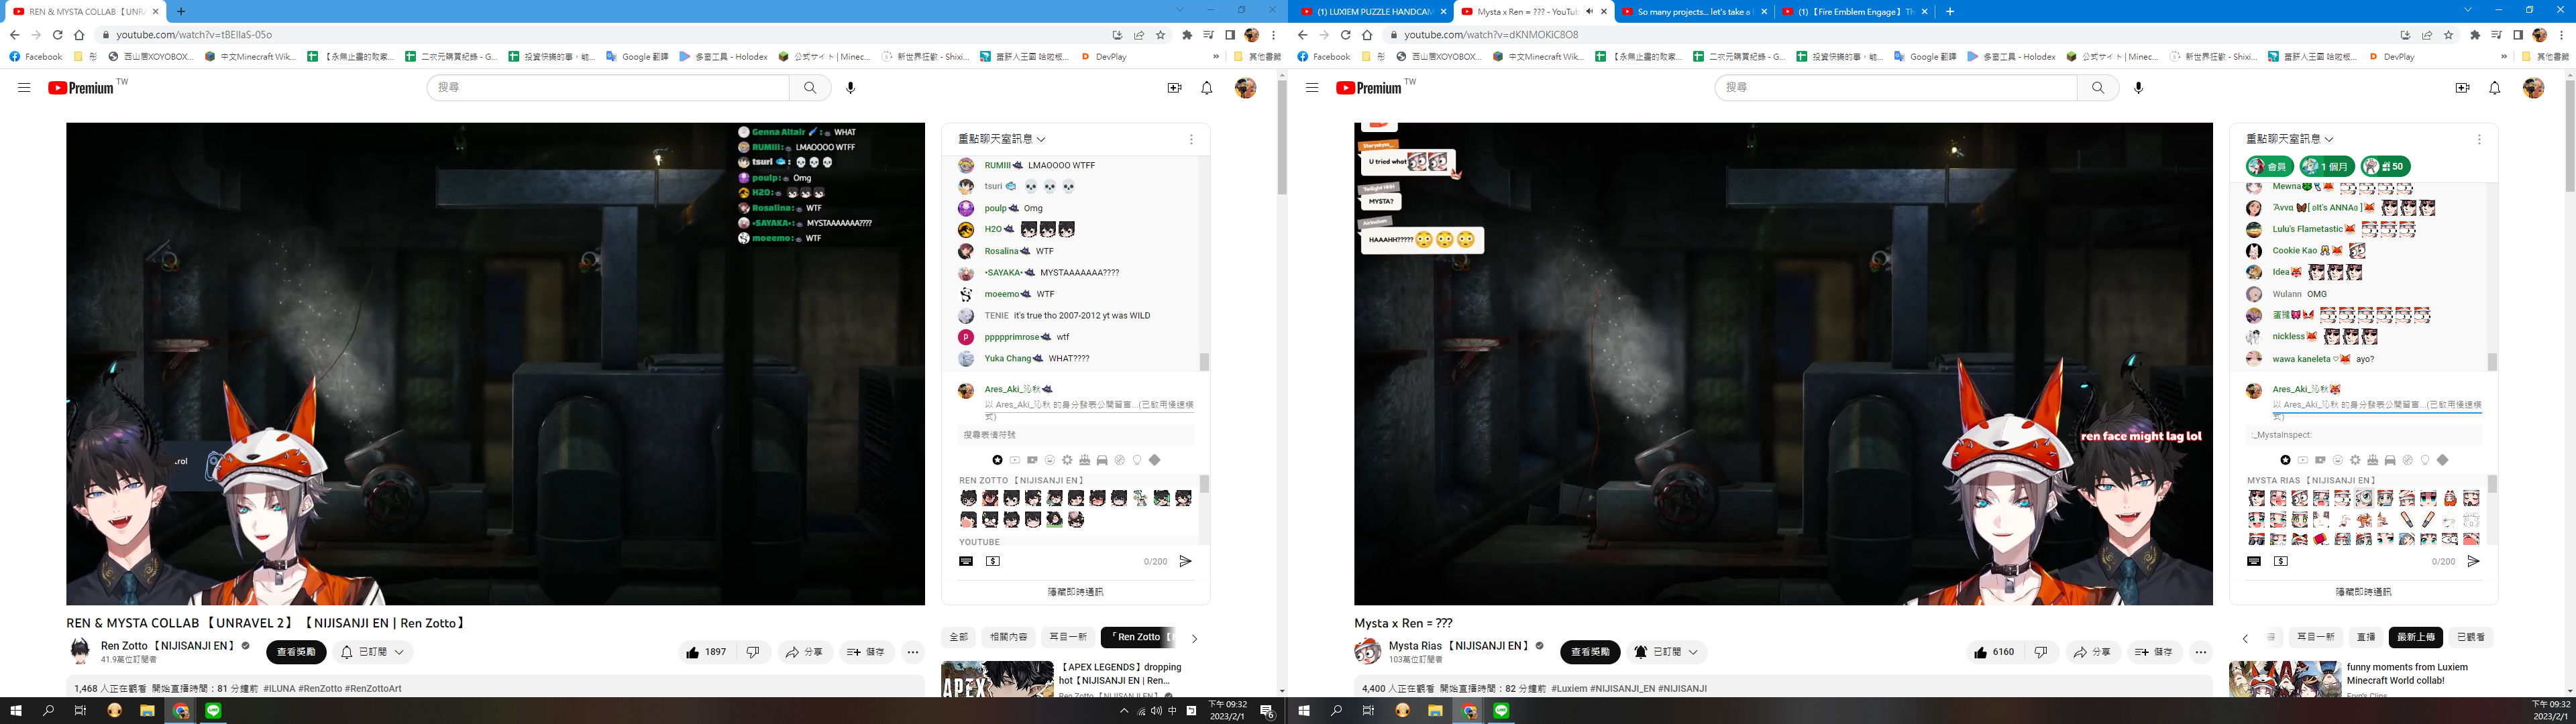
Task: Open Holodex bookmark in left browser
Action: click(724, 57)
